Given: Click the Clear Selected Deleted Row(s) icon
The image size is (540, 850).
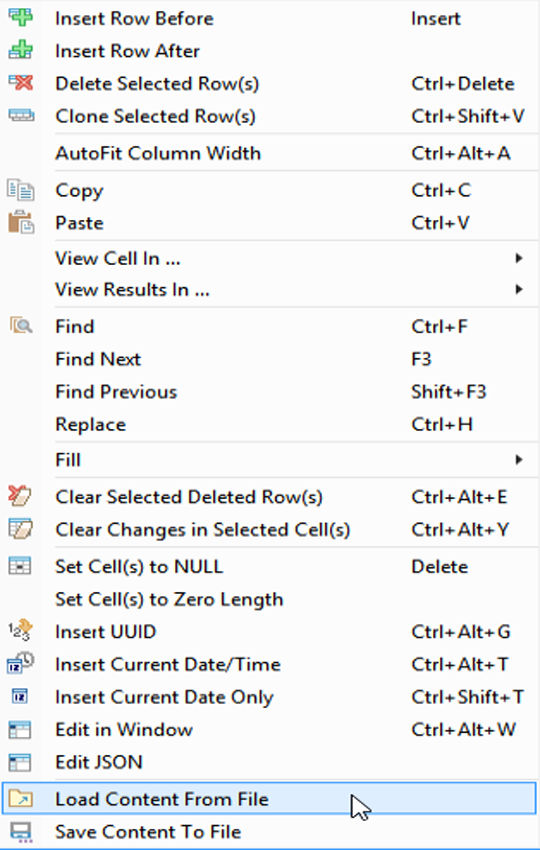Looking at the screenshot, I should [21, 496].
